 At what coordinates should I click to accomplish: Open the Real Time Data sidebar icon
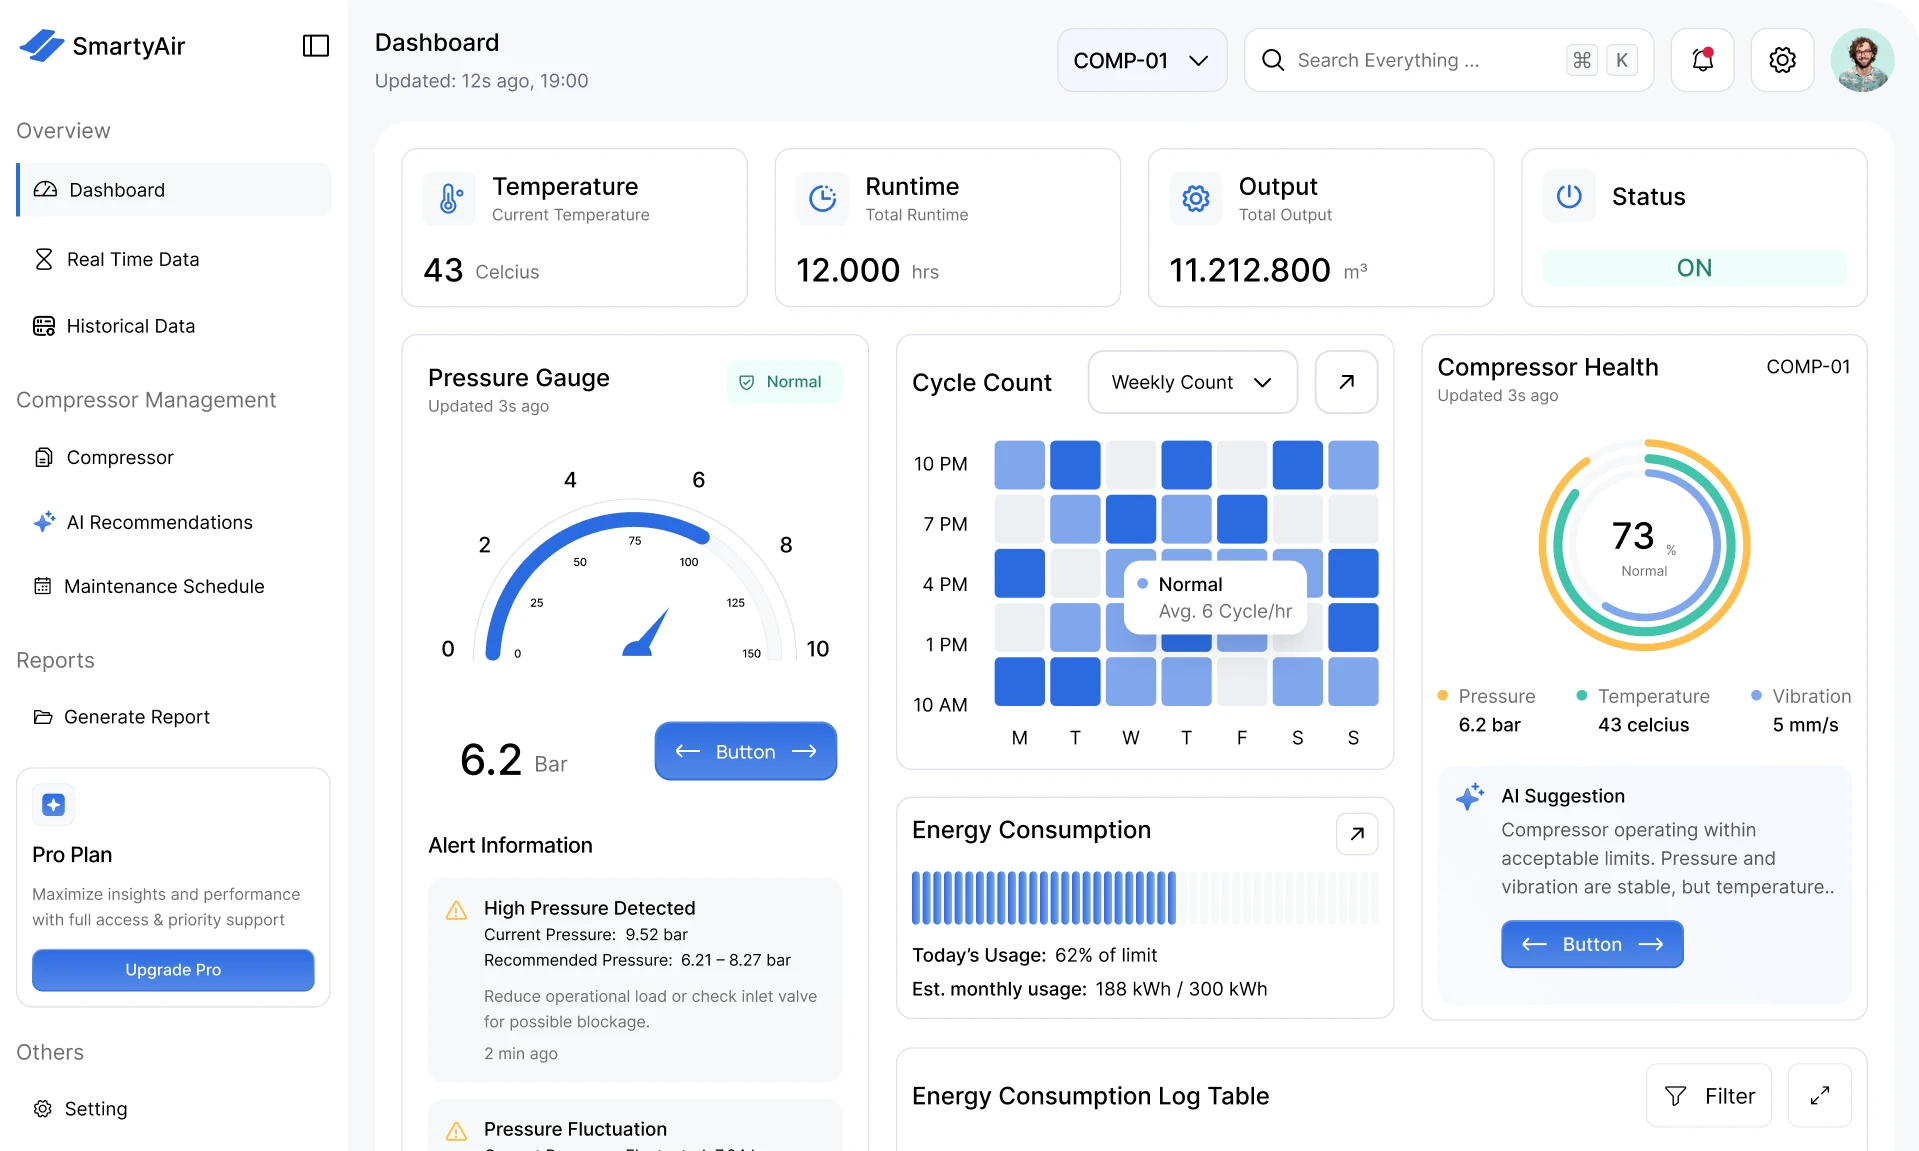coord(44,258)
